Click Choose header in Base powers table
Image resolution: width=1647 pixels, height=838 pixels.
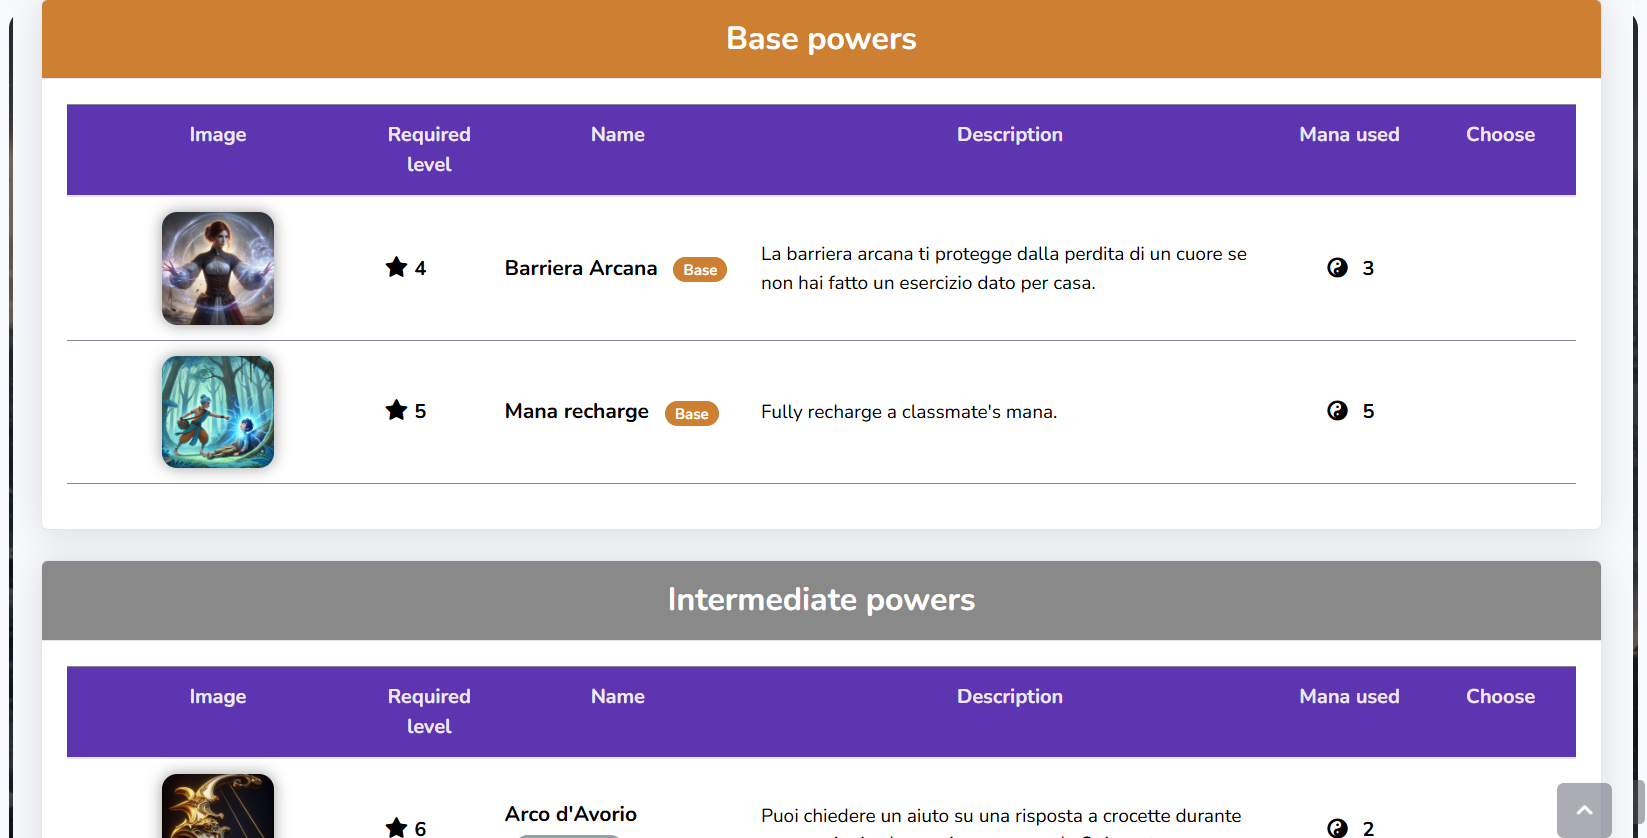1500,134
